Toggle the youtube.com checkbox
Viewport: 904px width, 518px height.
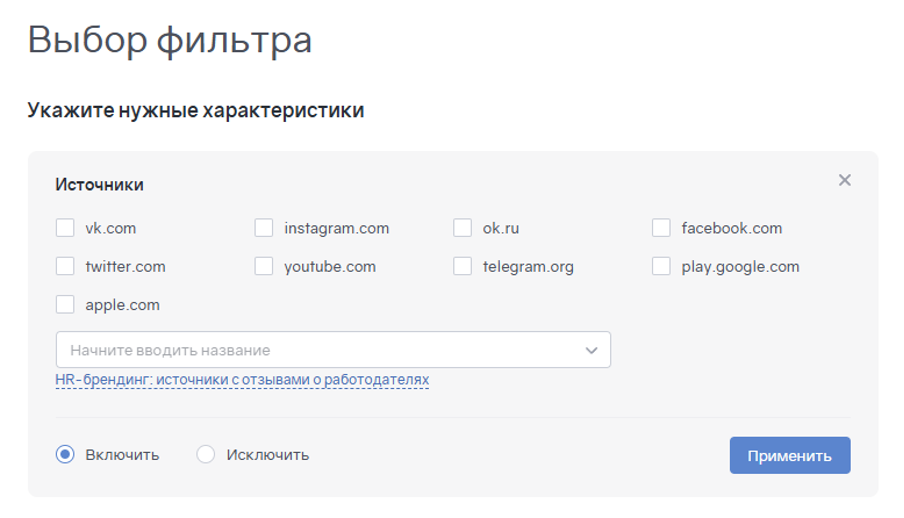[x=264, y=266]
